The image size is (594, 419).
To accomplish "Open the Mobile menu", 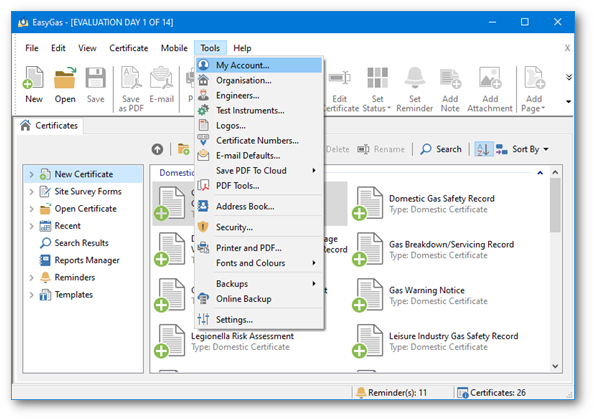I will click(x=174, y=48).
